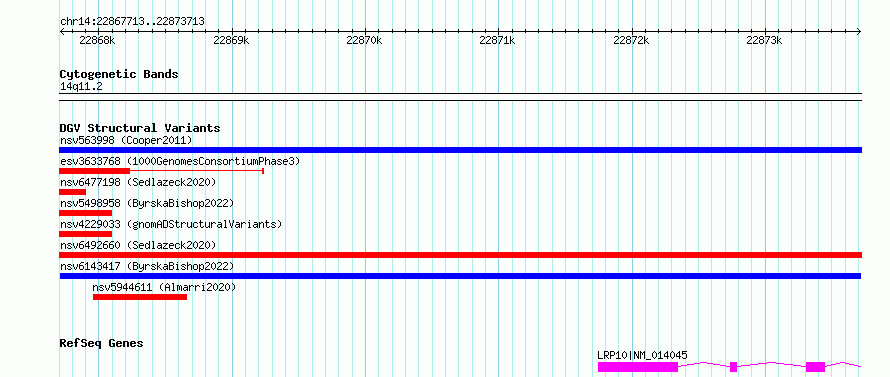
Task: Click the left arrowhead of the ruler
Action: [x=62, y=31]
